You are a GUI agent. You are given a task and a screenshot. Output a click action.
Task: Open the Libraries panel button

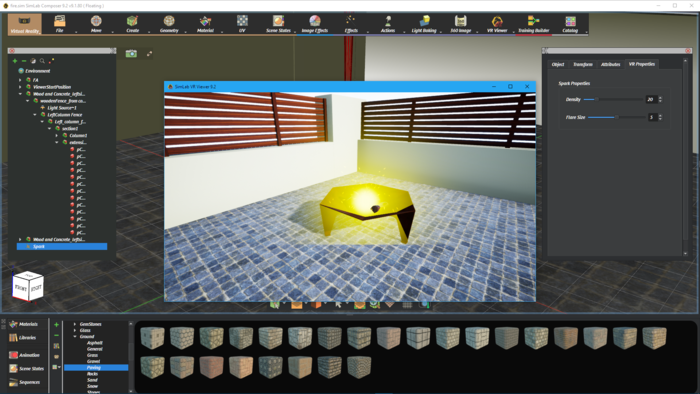pyautogui.click(x=22, y=338)
